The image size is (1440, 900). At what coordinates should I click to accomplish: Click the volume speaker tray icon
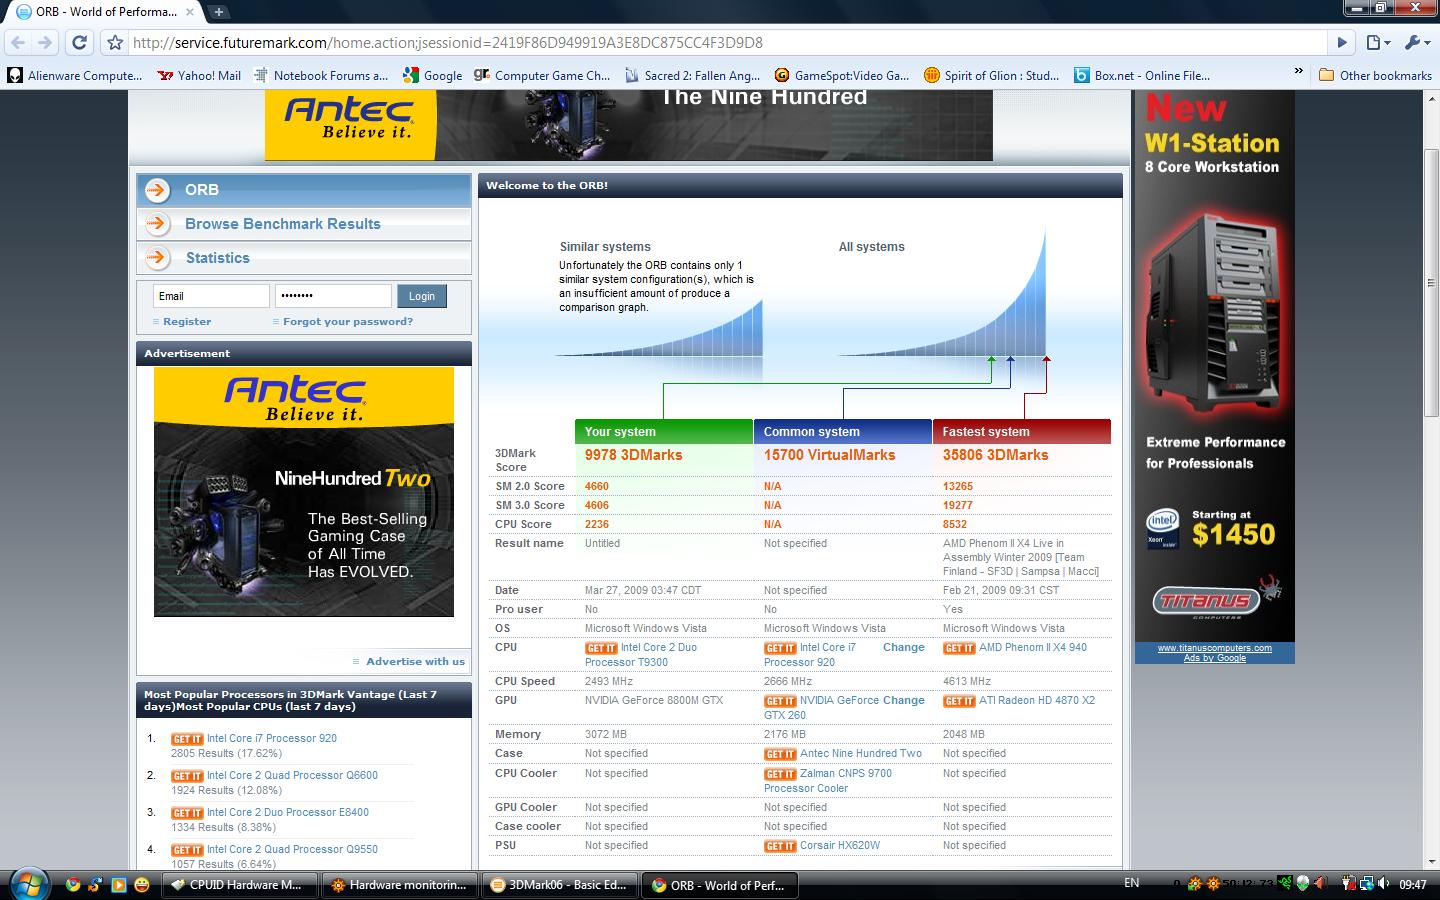1384,884
